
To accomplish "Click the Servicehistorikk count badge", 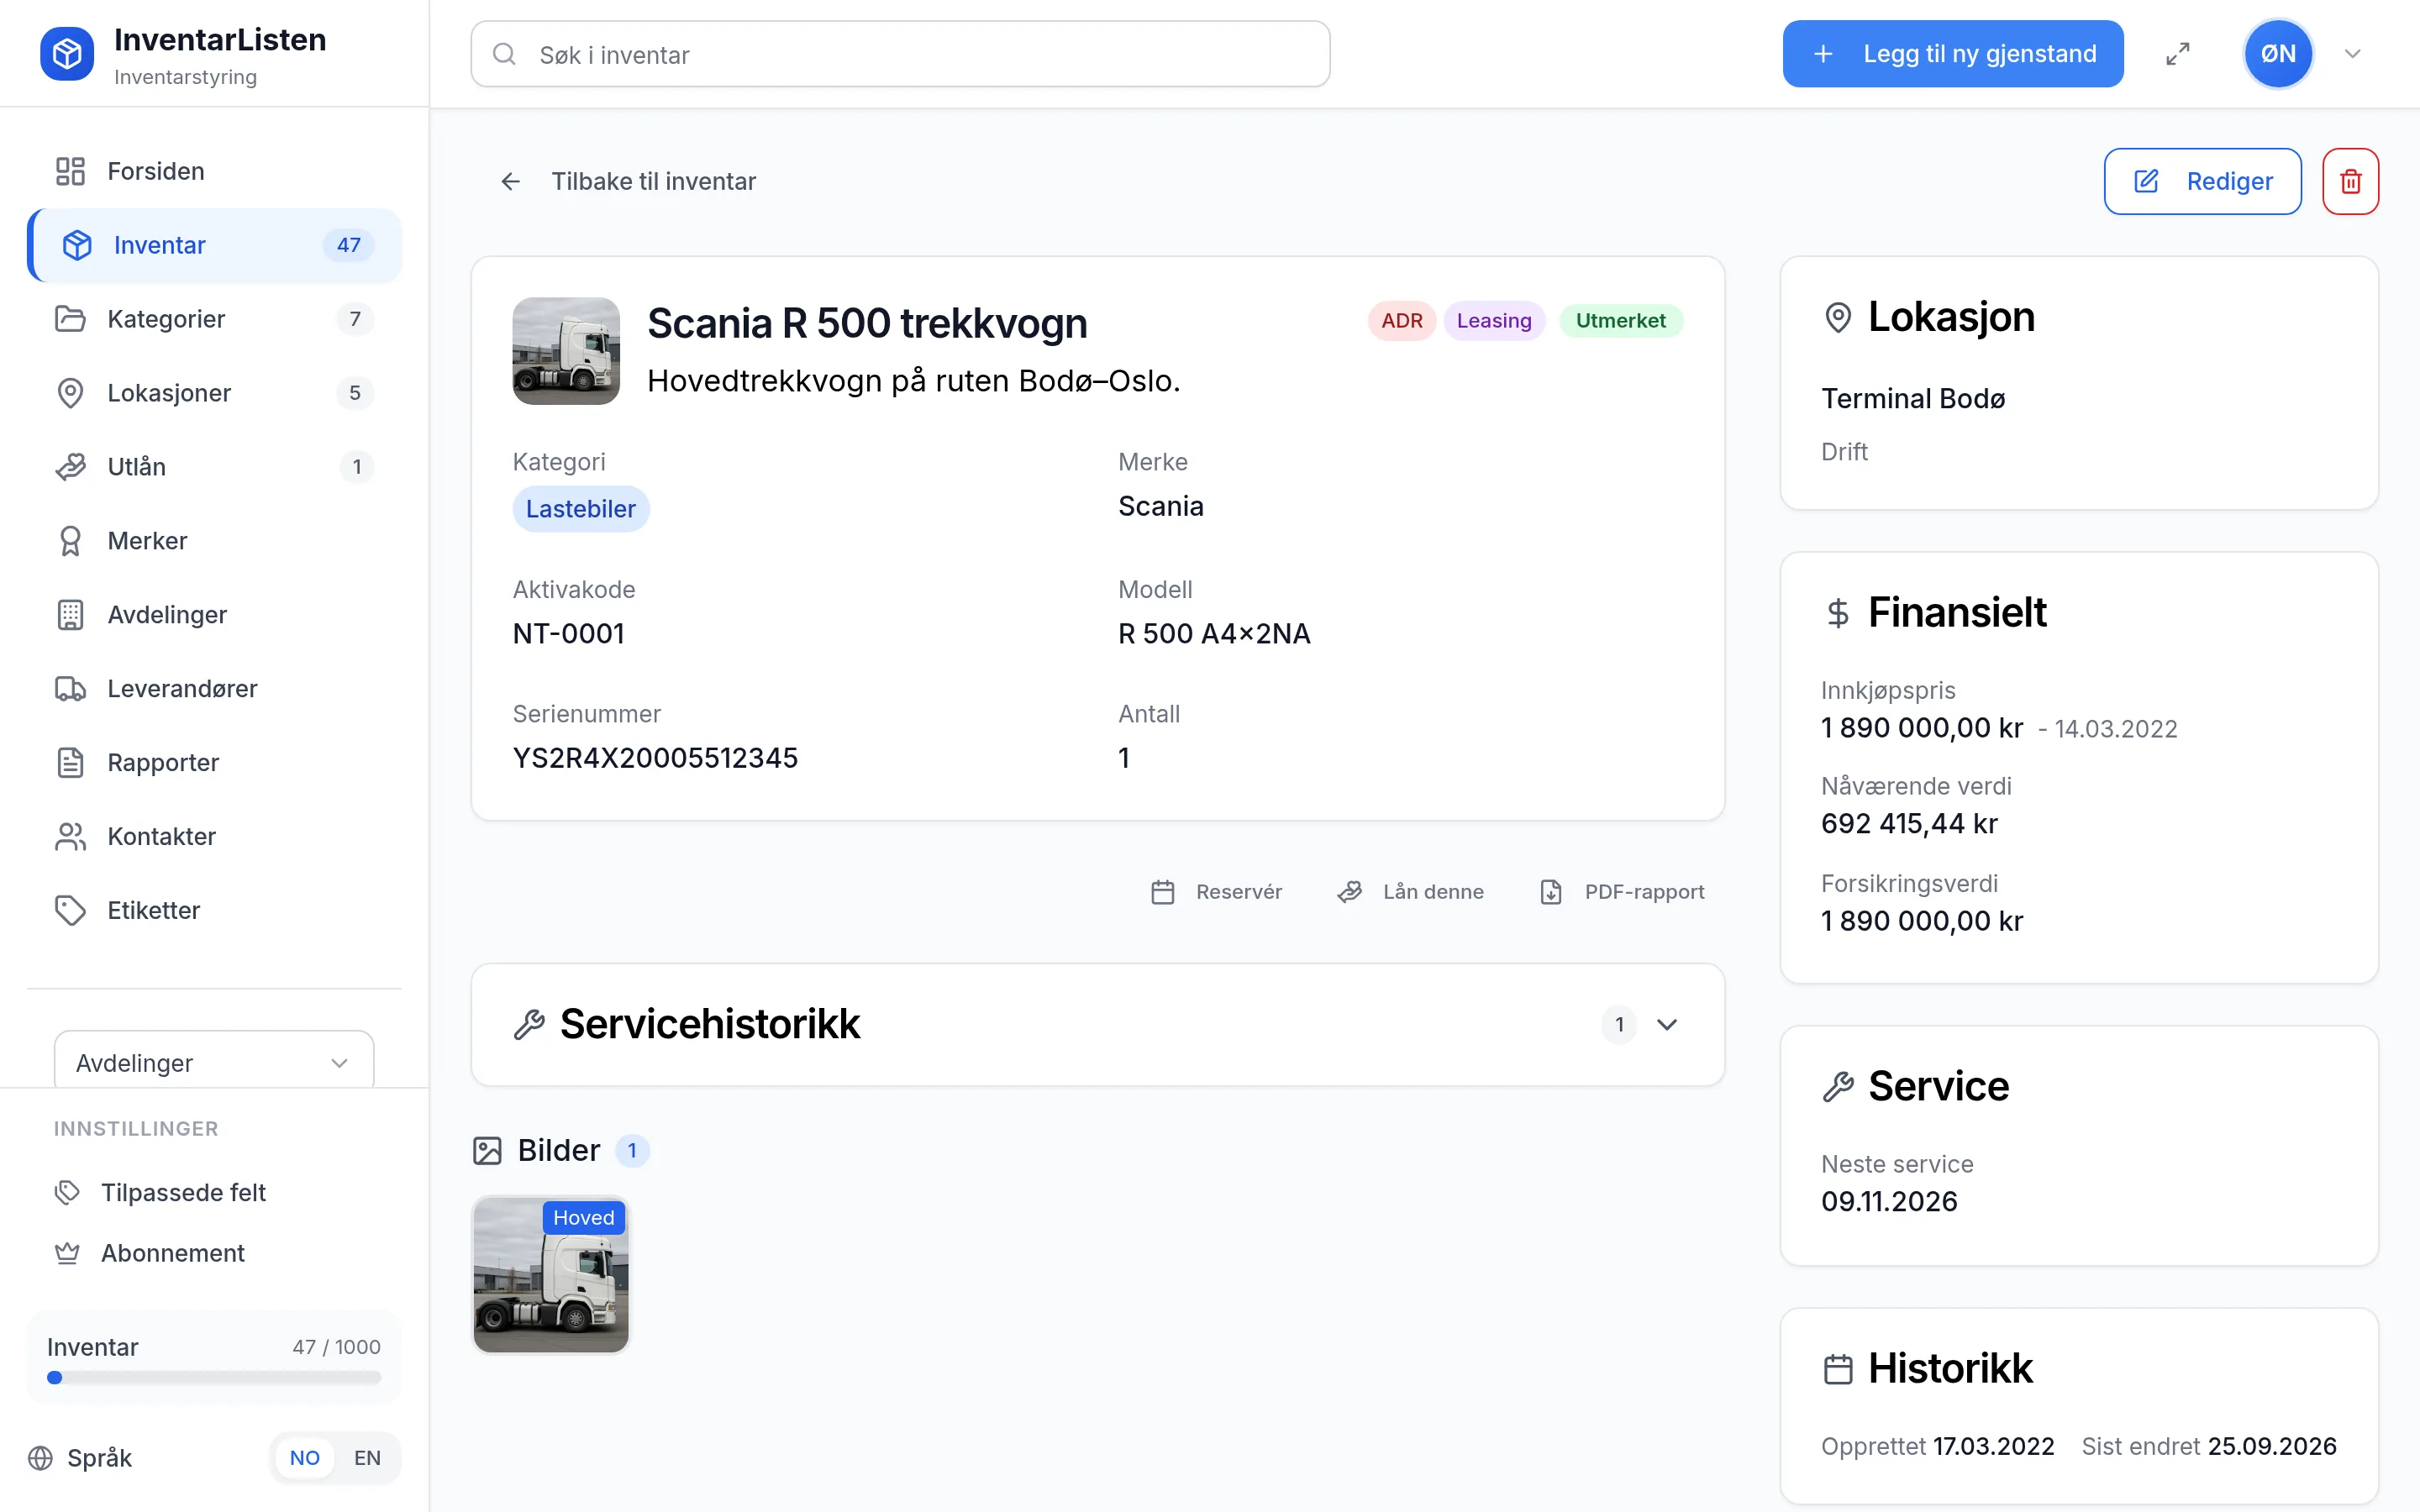I will click(x=1619, y=1024).
